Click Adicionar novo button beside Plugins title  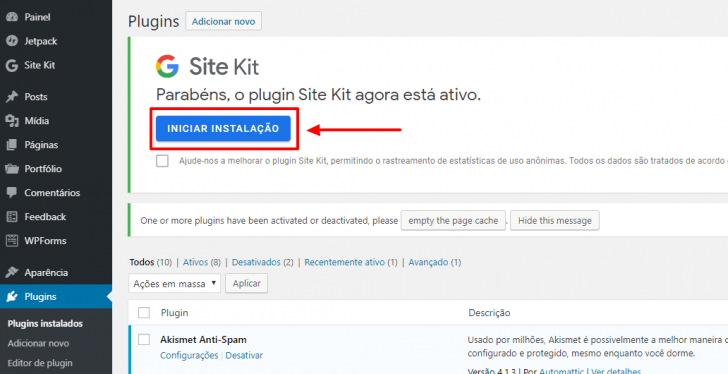tap(223, 21)
